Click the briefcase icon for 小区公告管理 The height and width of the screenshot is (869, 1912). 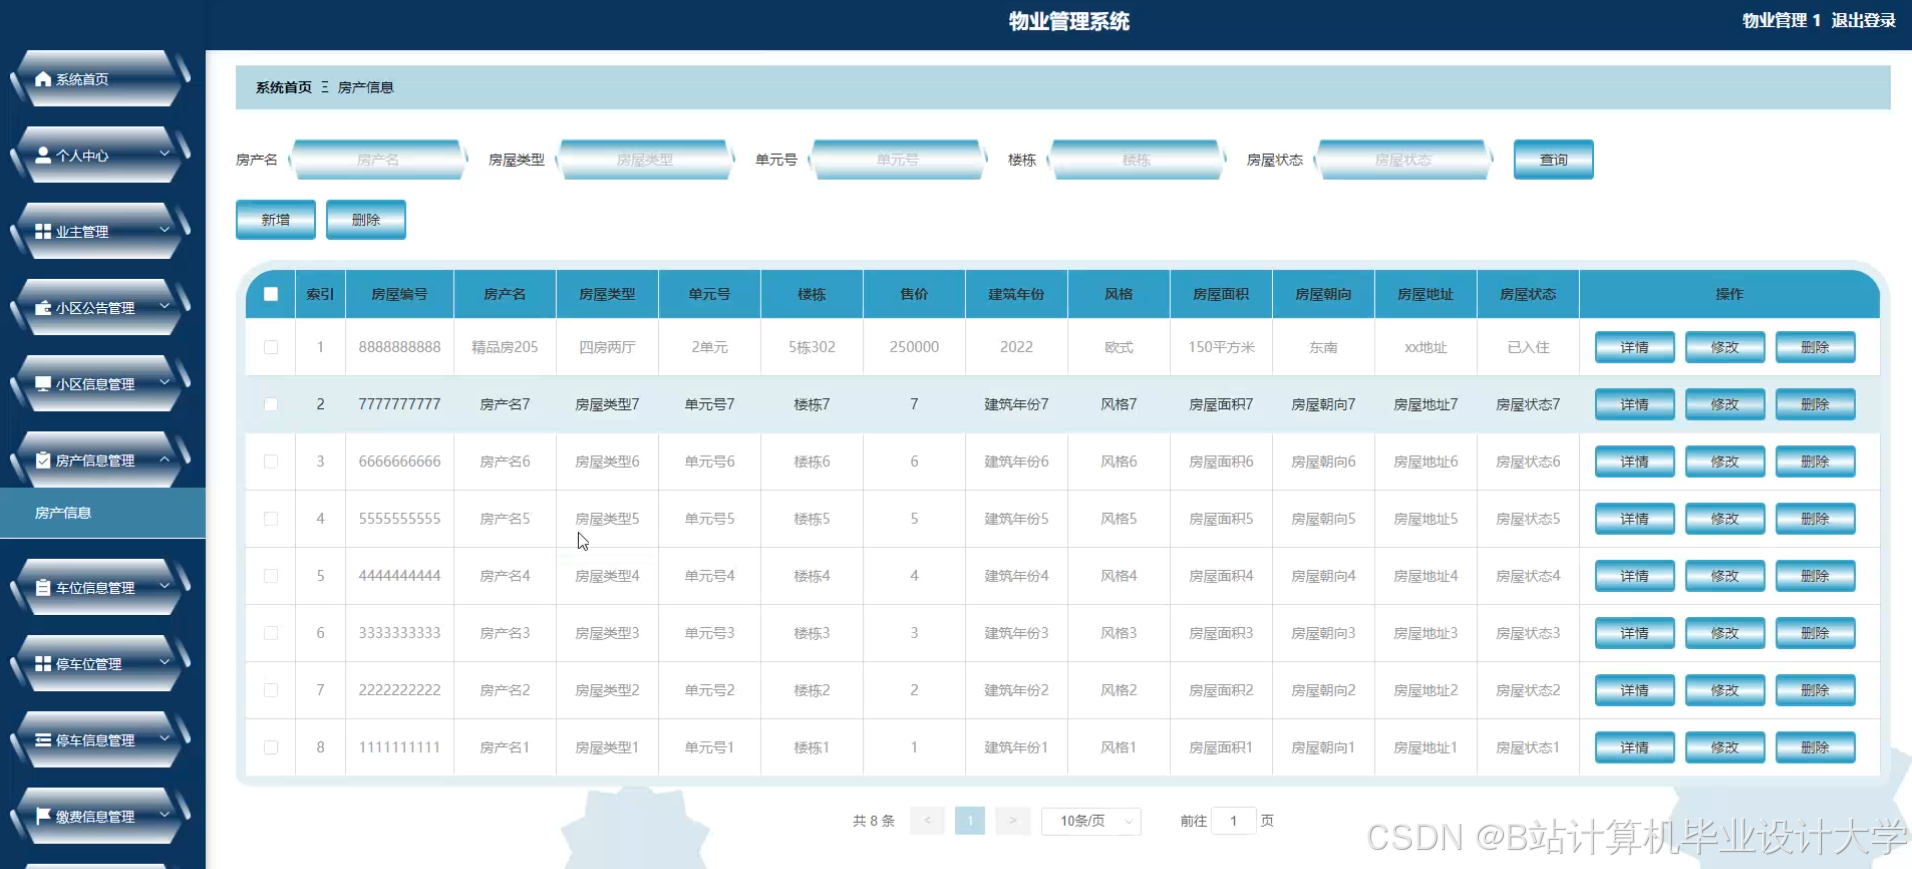click(x=43, y=308)
